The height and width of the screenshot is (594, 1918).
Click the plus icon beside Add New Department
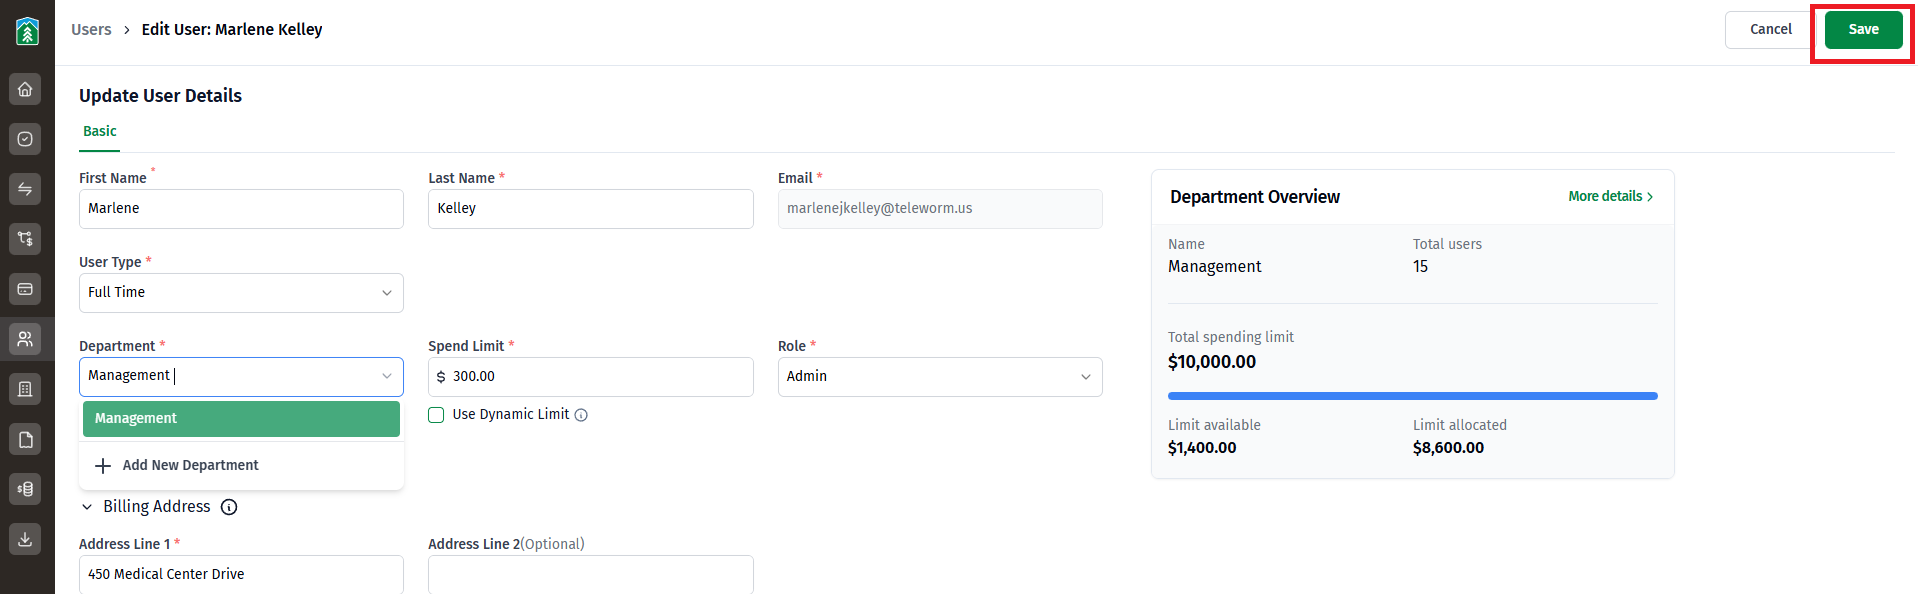coord(103,466)
